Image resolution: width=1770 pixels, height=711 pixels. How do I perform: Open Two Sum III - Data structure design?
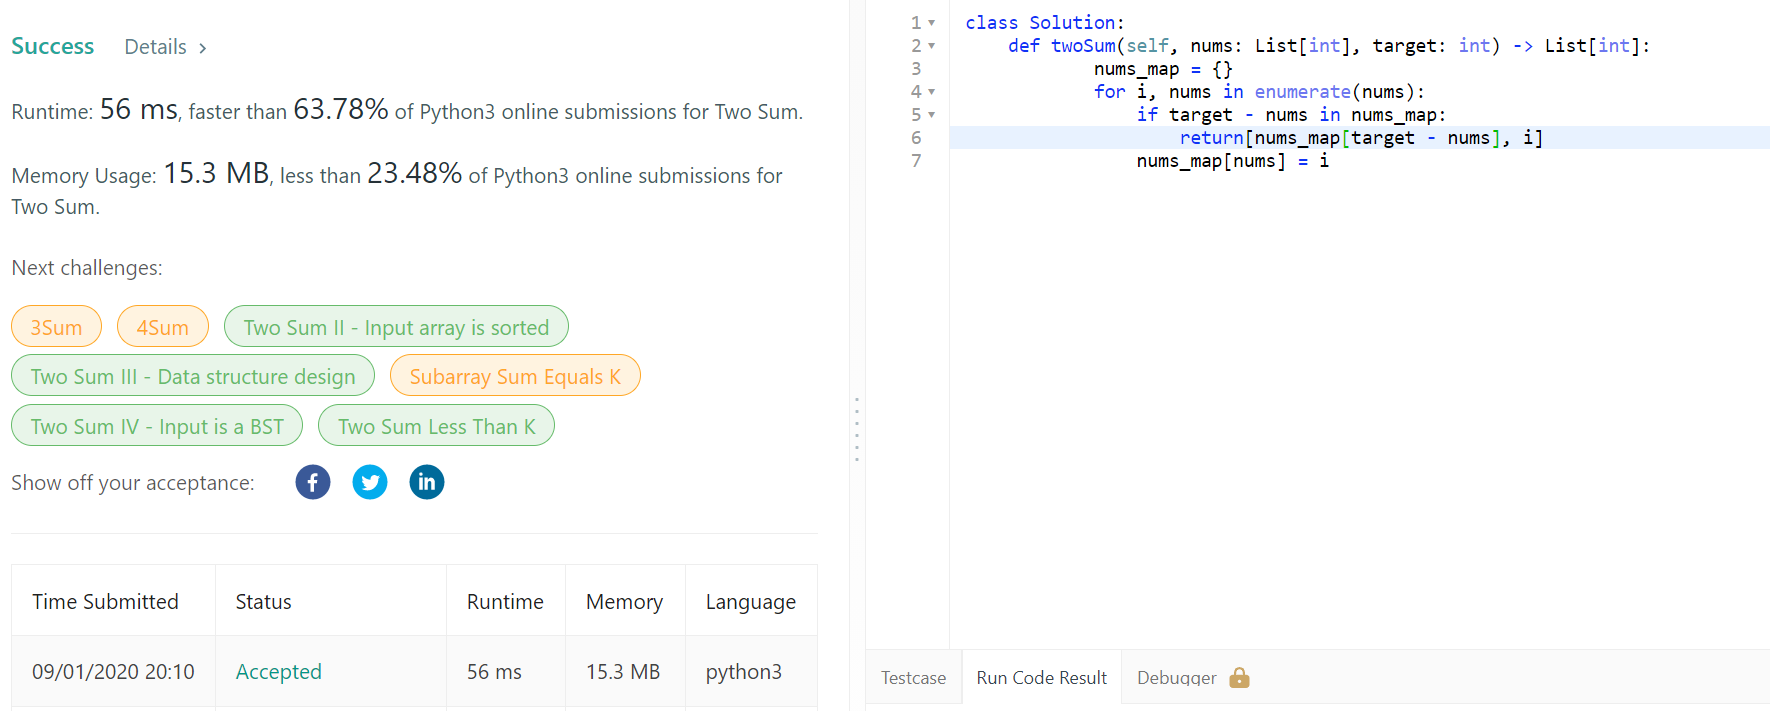pos(193,375)
